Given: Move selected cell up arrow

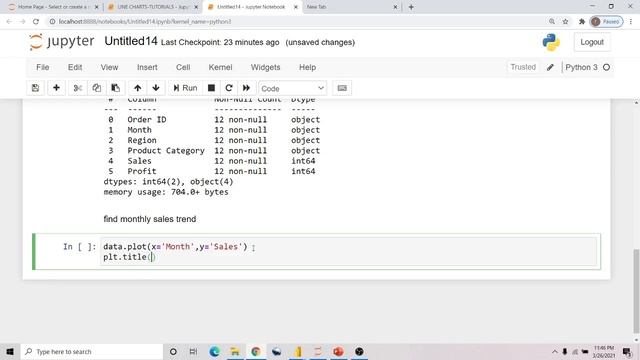Looking at the screenshot, I should click(138, 88).
